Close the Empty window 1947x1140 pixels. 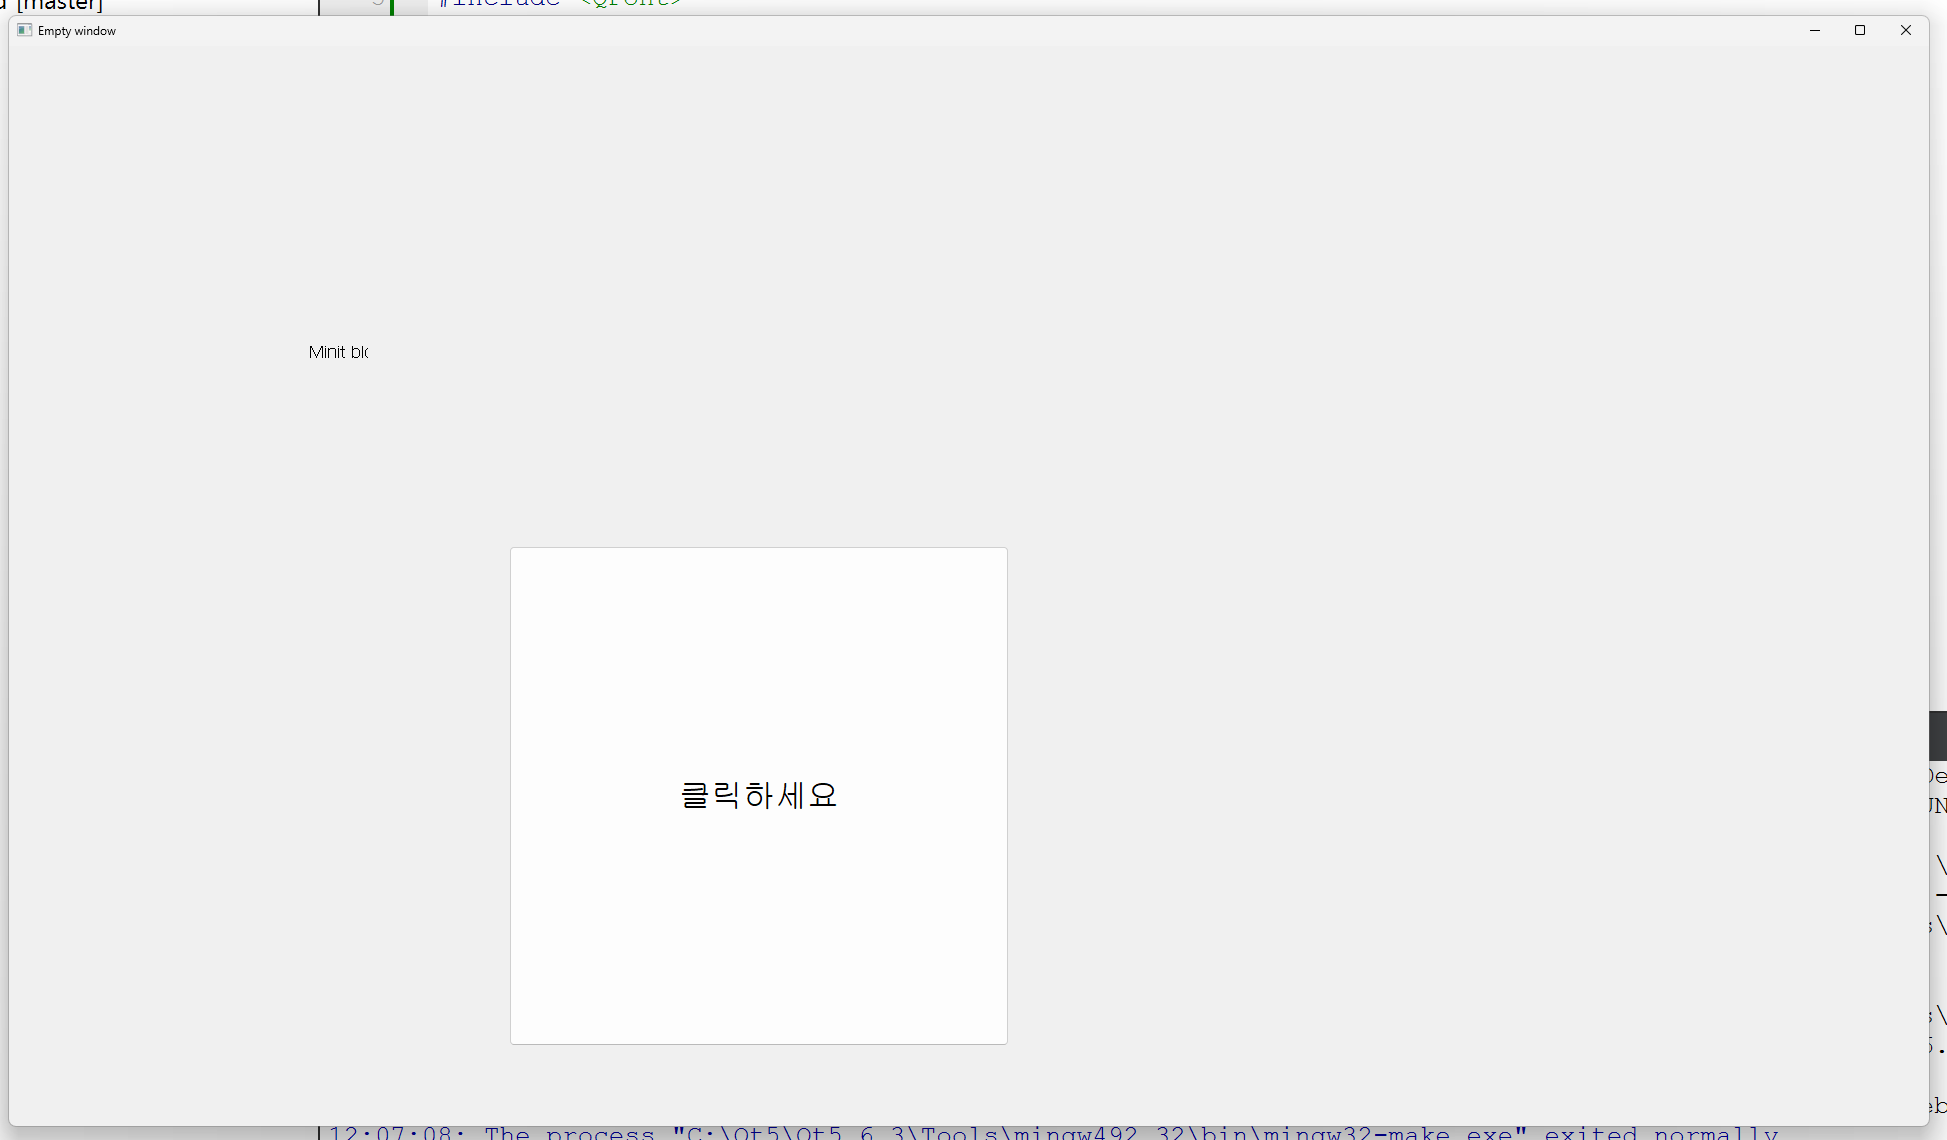click(1905, 30)
